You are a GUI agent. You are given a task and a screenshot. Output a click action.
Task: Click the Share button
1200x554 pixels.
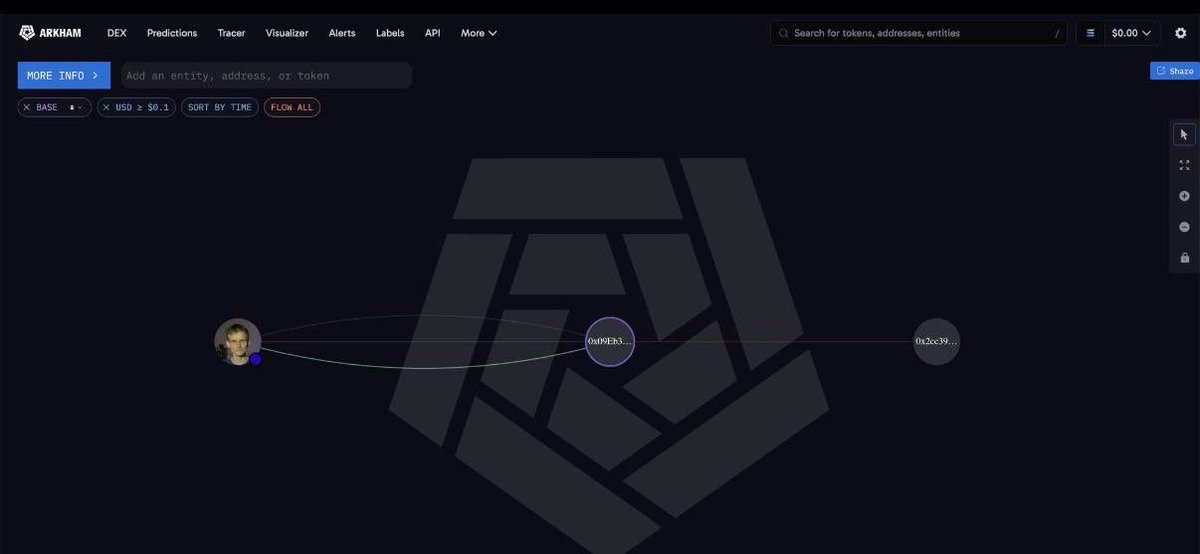pos(1175,71)
